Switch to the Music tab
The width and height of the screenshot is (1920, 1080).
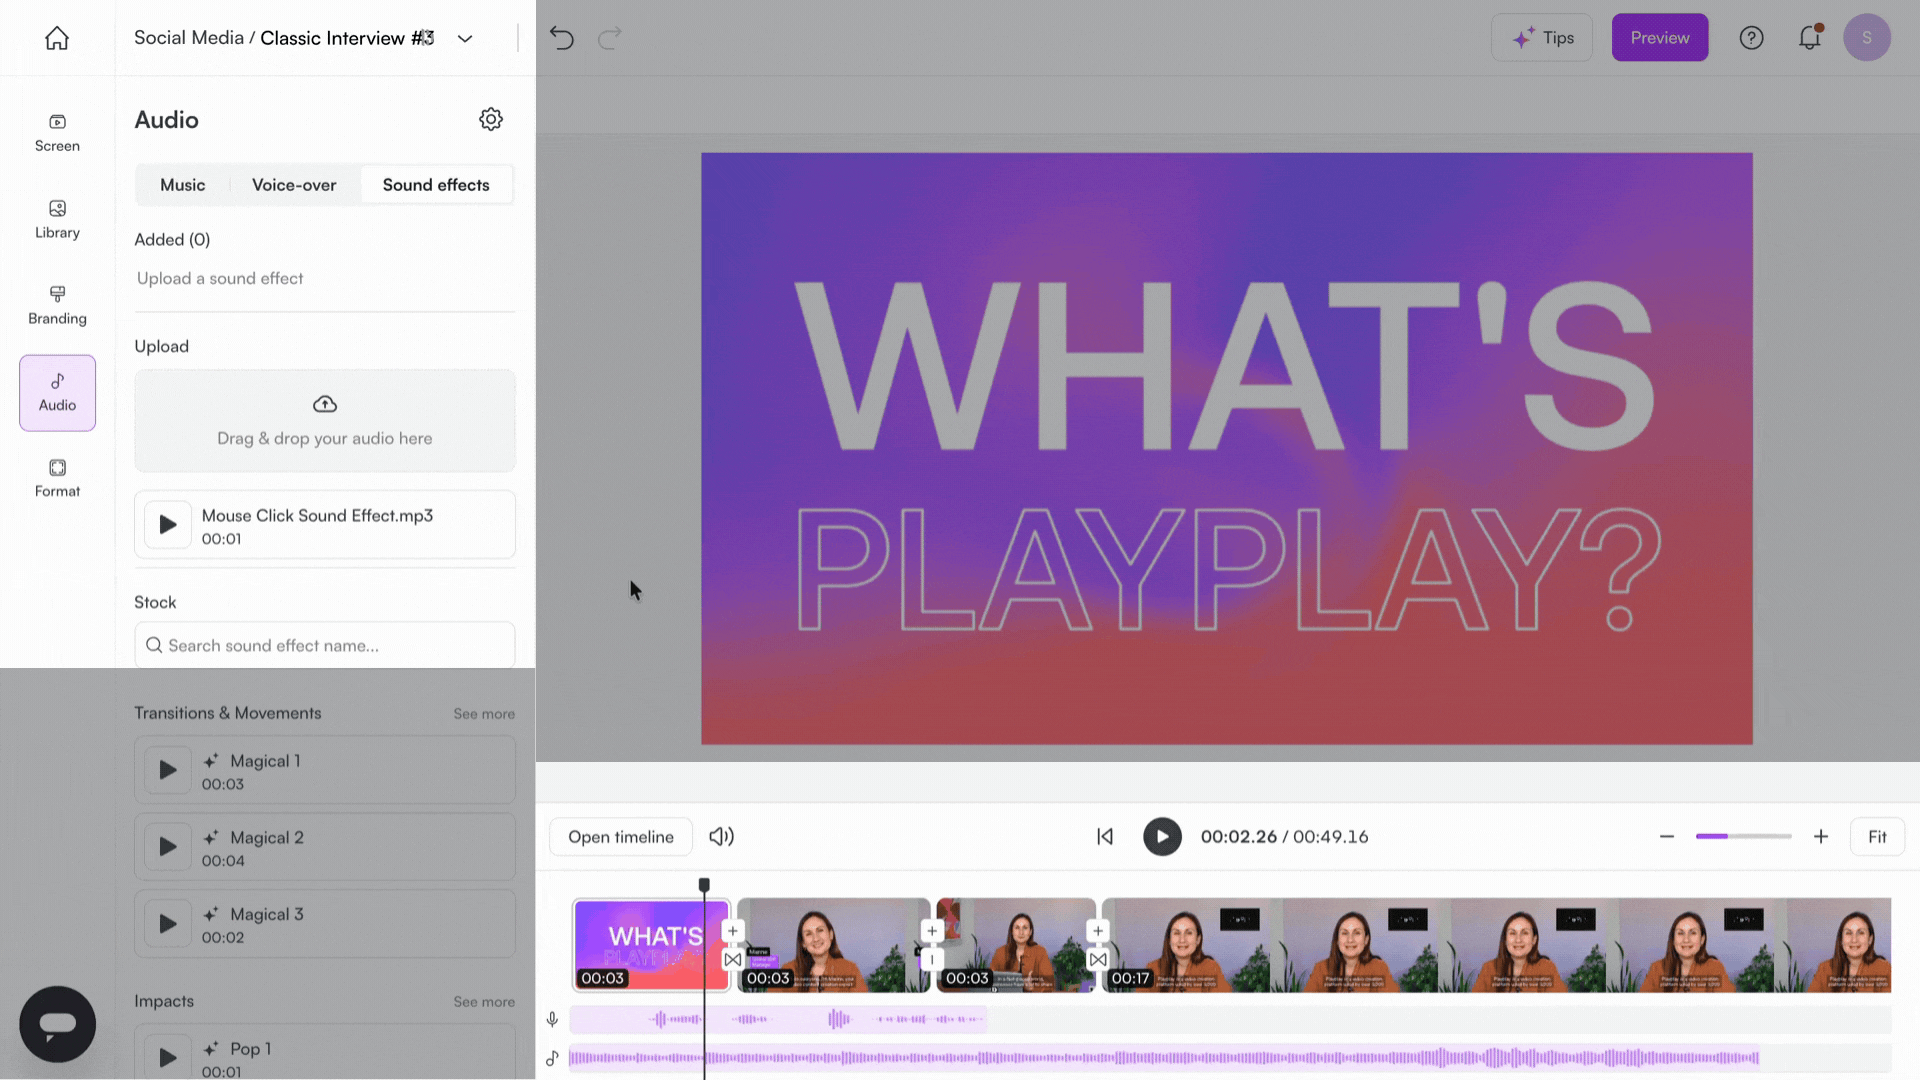[182, 185]
